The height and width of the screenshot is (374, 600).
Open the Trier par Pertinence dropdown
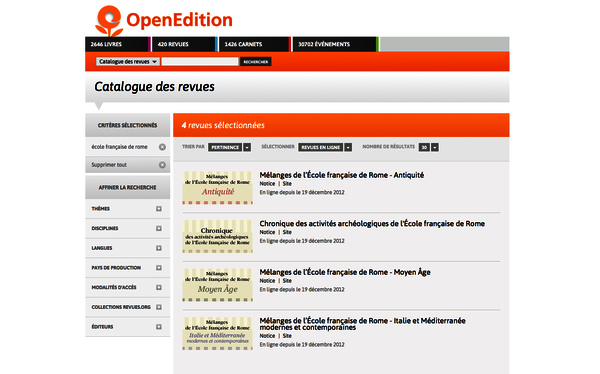click(230, 147)
